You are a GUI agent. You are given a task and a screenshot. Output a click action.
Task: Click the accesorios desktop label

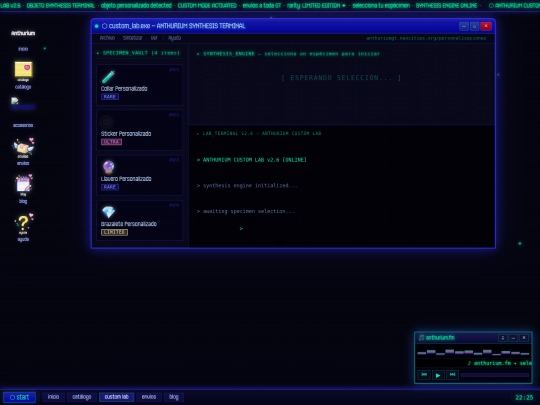(x=23, y=125)
